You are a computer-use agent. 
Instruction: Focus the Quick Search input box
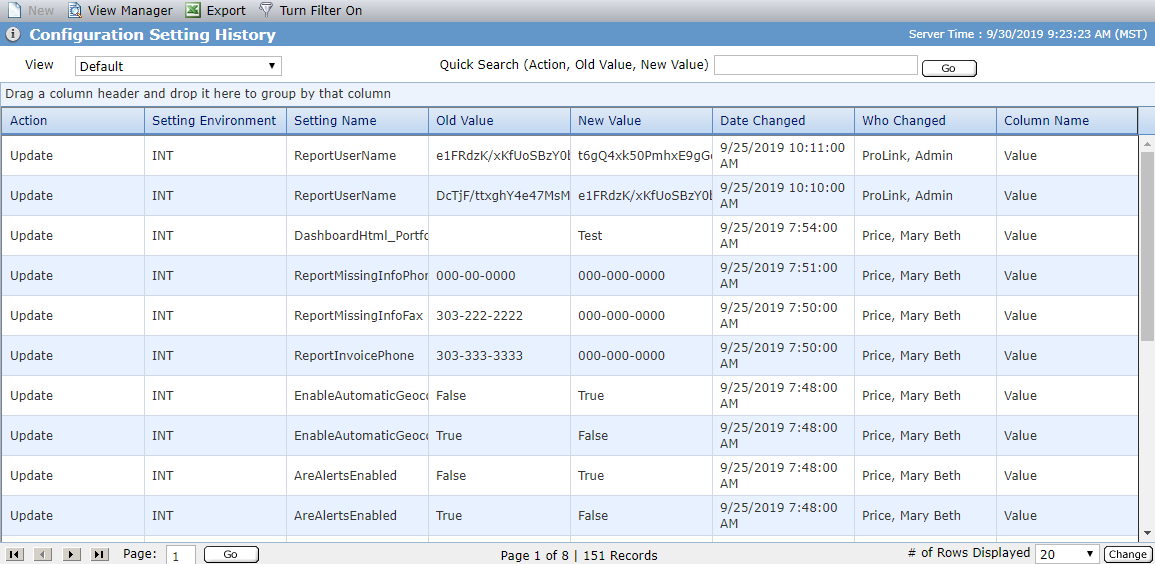(816, 66)
